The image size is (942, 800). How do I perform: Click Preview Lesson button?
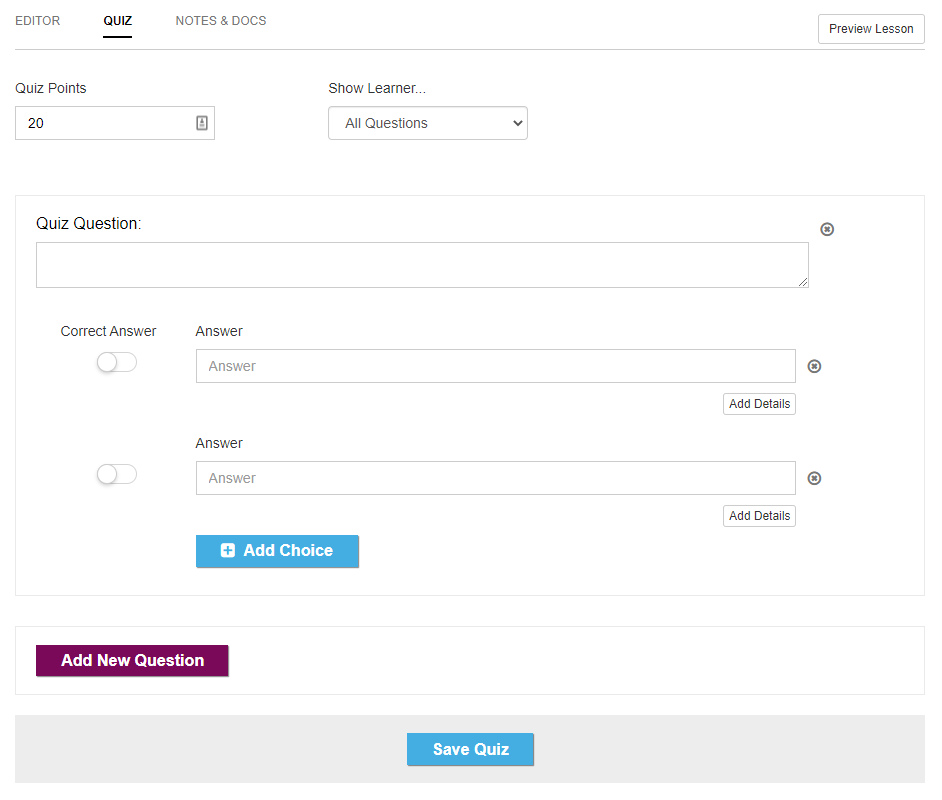(871, 29)
